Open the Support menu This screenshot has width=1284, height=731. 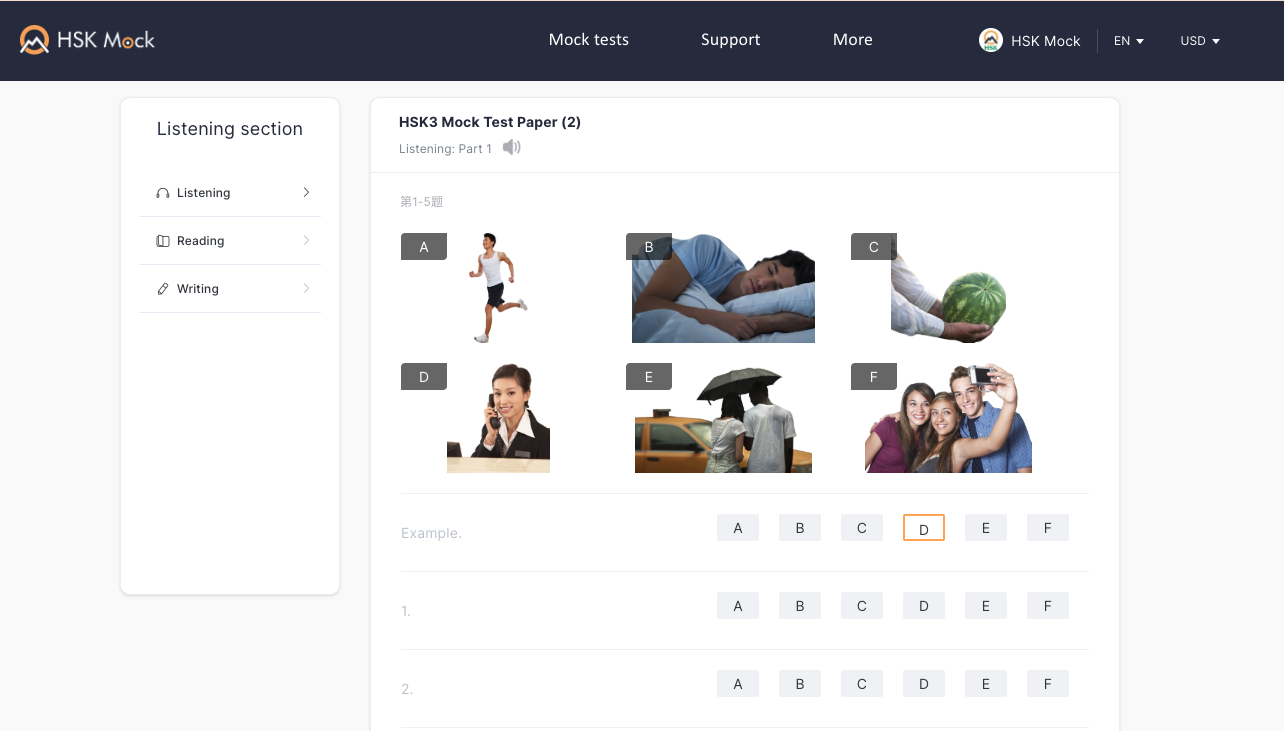tap(730, 40)
